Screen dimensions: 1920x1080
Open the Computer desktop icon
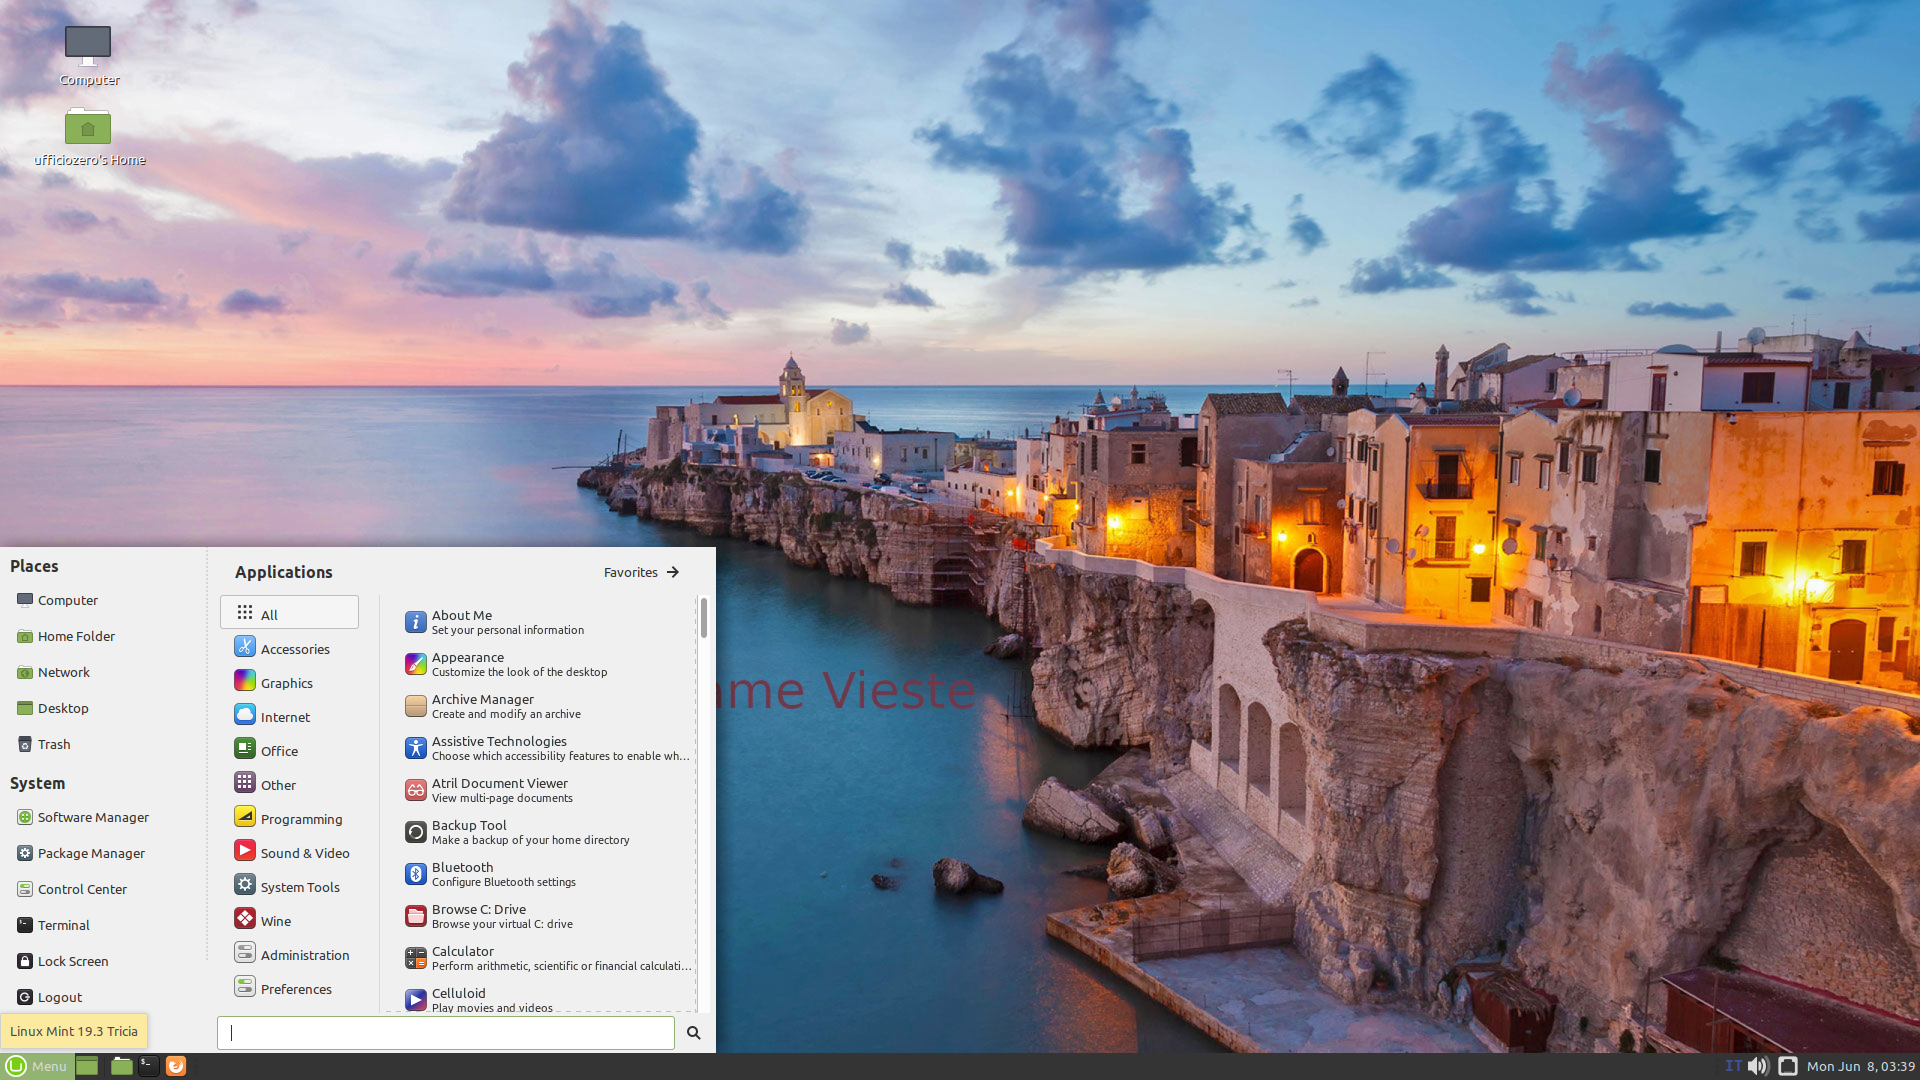click(88, 55)
